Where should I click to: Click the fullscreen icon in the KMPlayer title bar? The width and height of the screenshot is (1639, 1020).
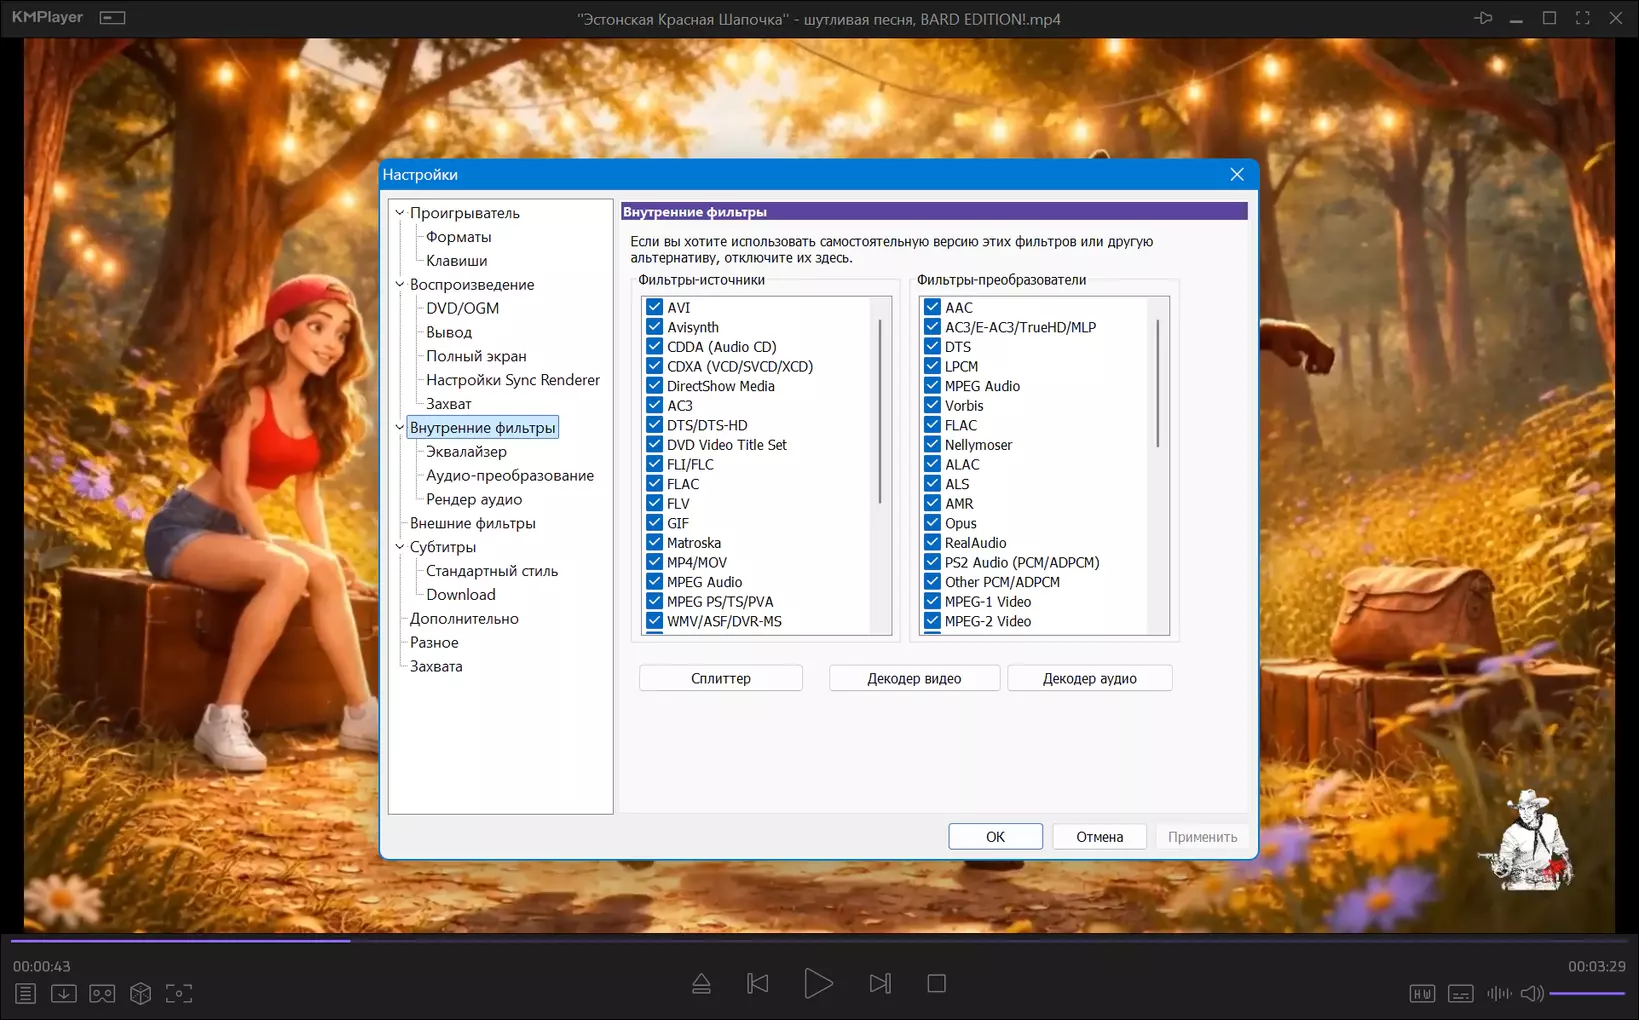coord(1583,18)
